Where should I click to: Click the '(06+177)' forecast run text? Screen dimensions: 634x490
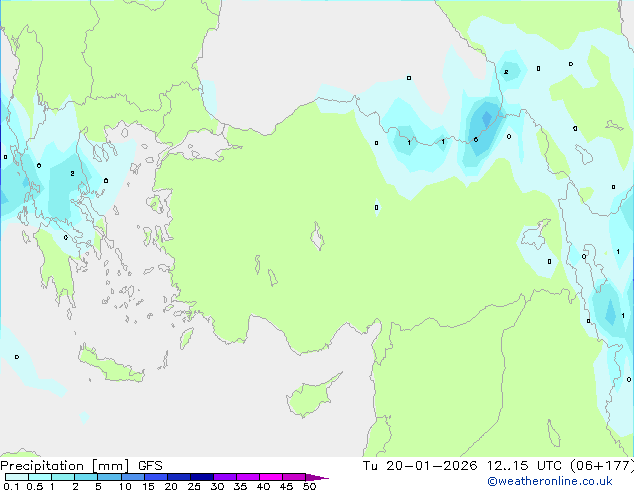[x=602, y=466]
